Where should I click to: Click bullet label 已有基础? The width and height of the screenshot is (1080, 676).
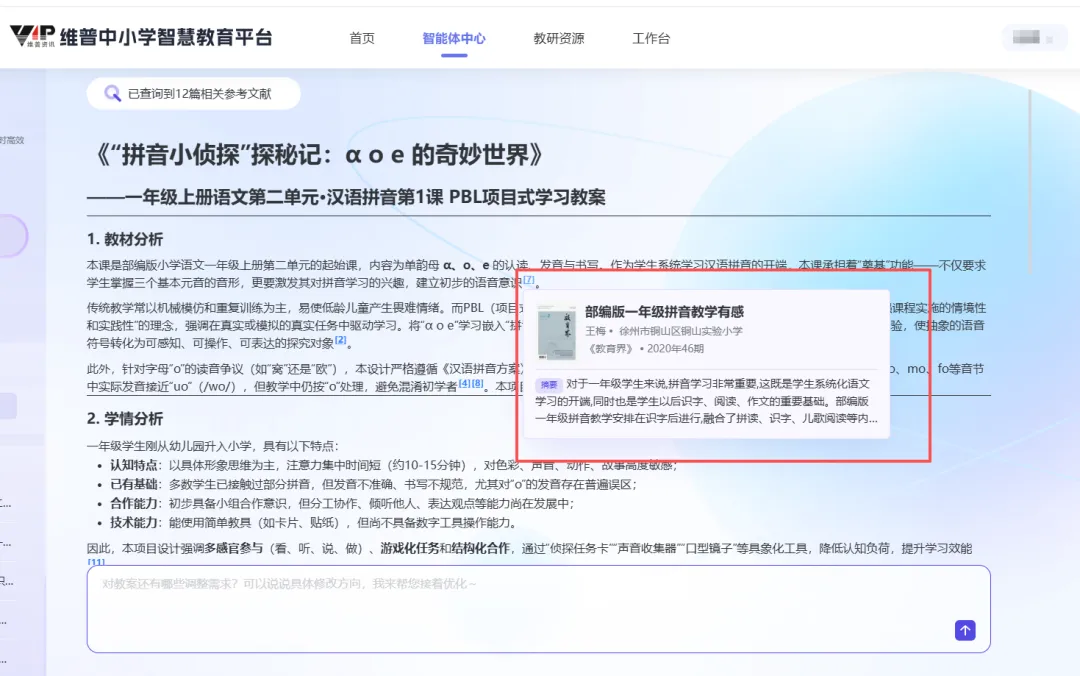pos(134,484)
